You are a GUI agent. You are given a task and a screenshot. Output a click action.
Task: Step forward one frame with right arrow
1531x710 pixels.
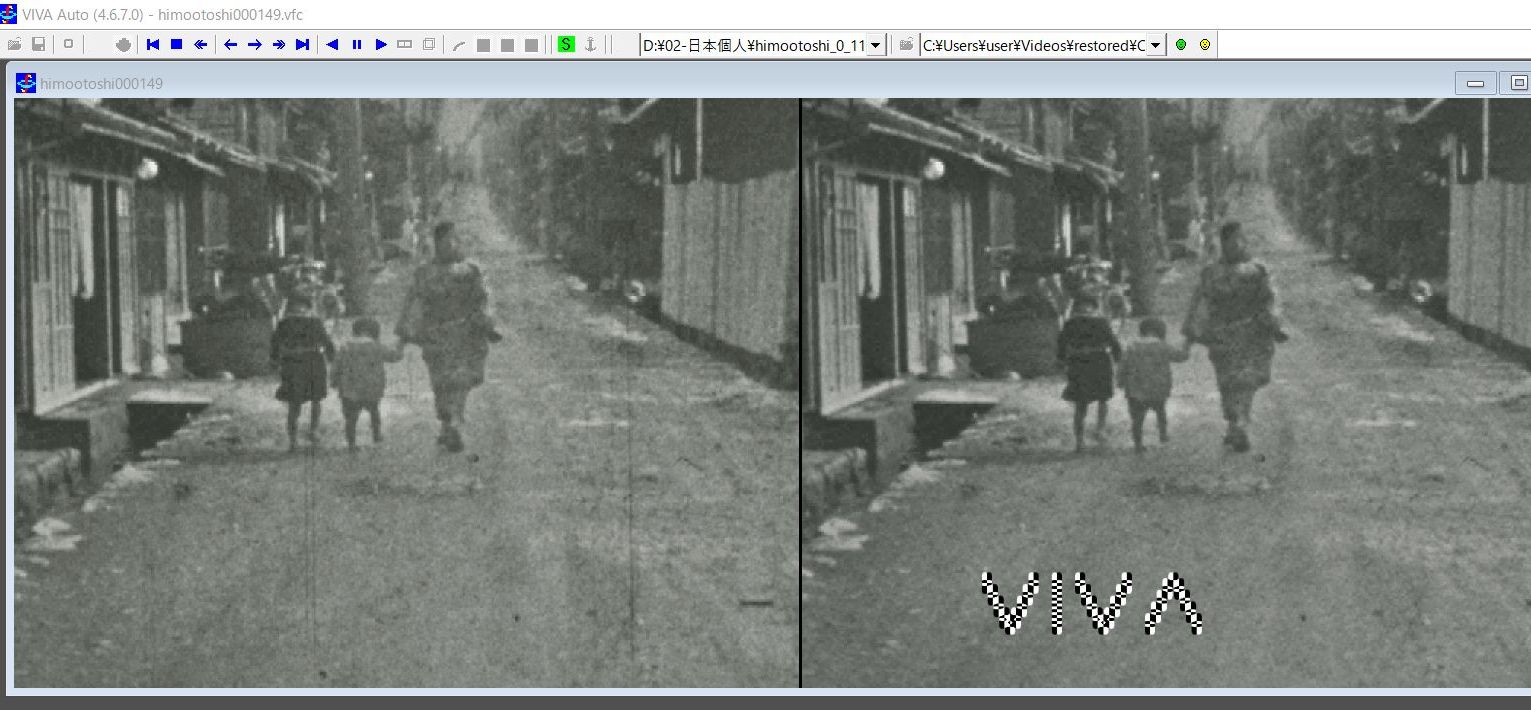tap(254, 45)
